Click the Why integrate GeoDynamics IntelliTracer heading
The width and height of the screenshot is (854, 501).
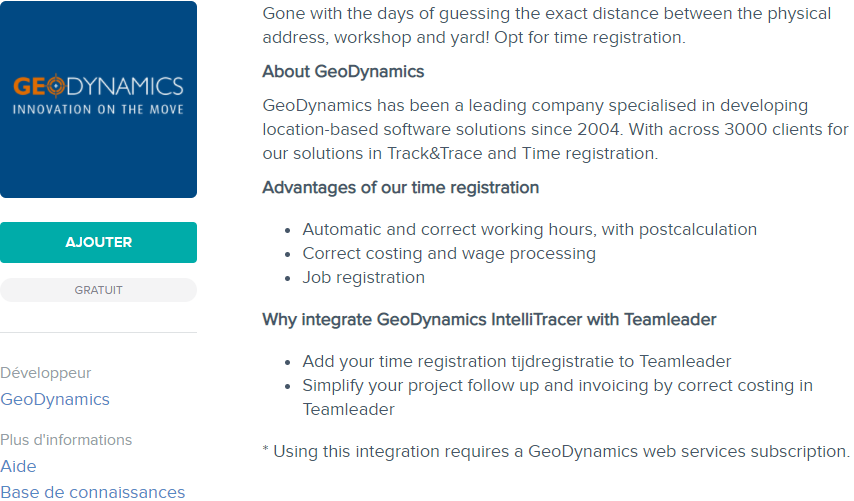coord(489,320)
